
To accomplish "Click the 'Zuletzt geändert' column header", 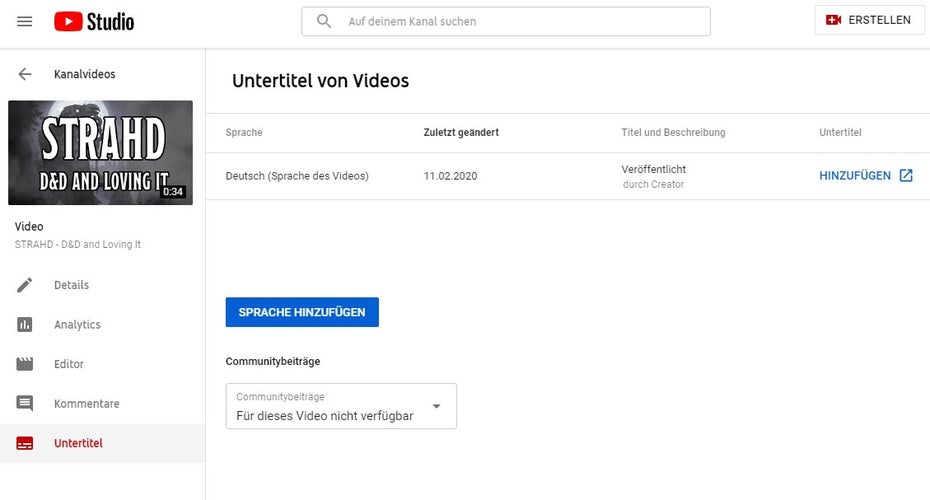I will pyautogui.click(x=461, y=132).
